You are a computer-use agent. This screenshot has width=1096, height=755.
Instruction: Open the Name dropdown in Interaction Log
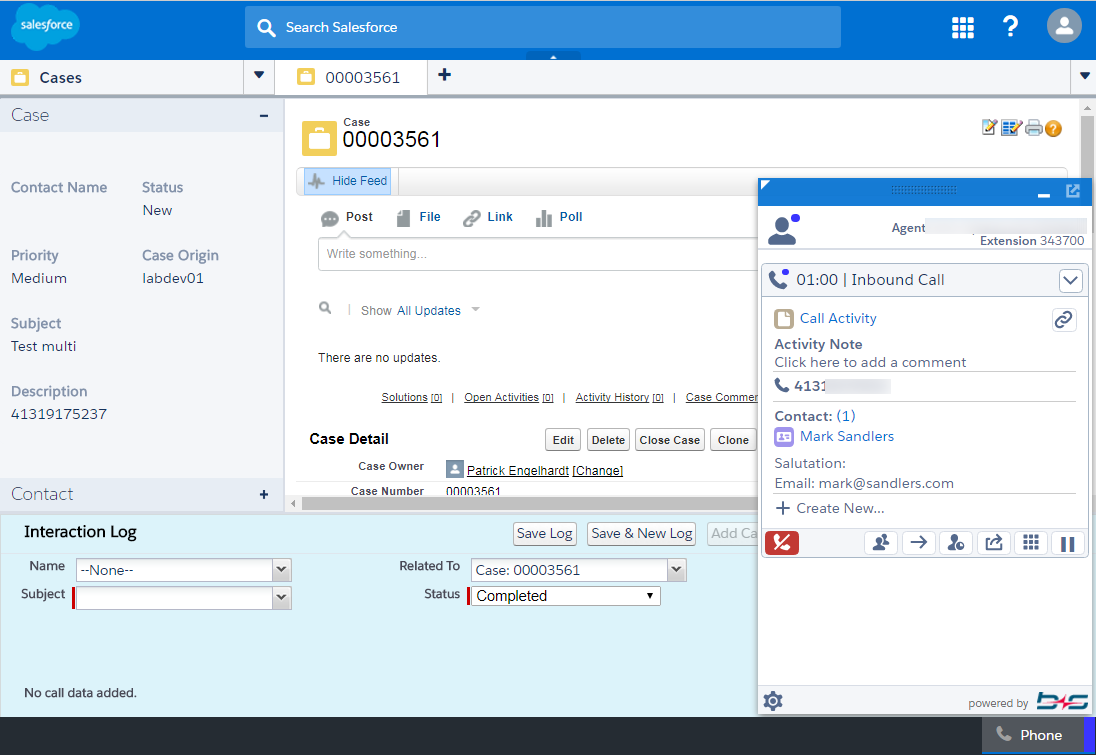[x=281, y=570]
